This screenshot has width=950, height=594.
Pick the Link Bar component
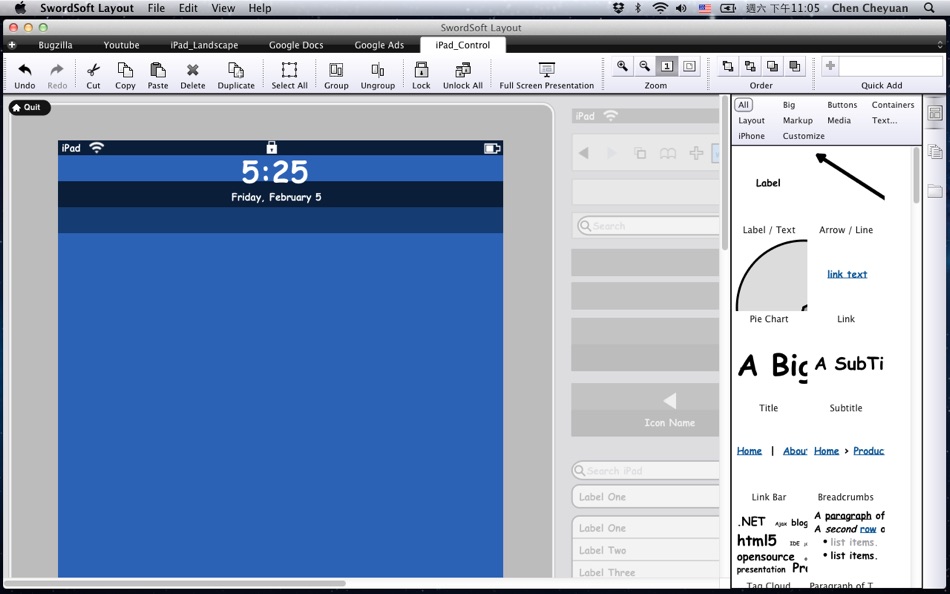pyautogui.click(x=769, y=461)
